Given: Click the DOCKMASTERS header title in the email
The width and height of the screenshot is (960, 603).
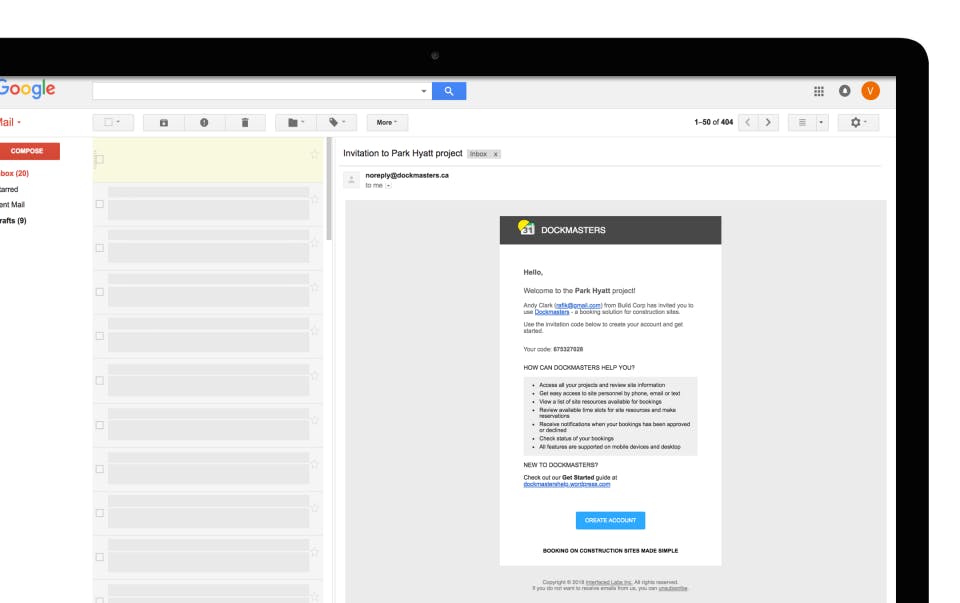Looking at the screenshot, I should [x=573, y=230].
